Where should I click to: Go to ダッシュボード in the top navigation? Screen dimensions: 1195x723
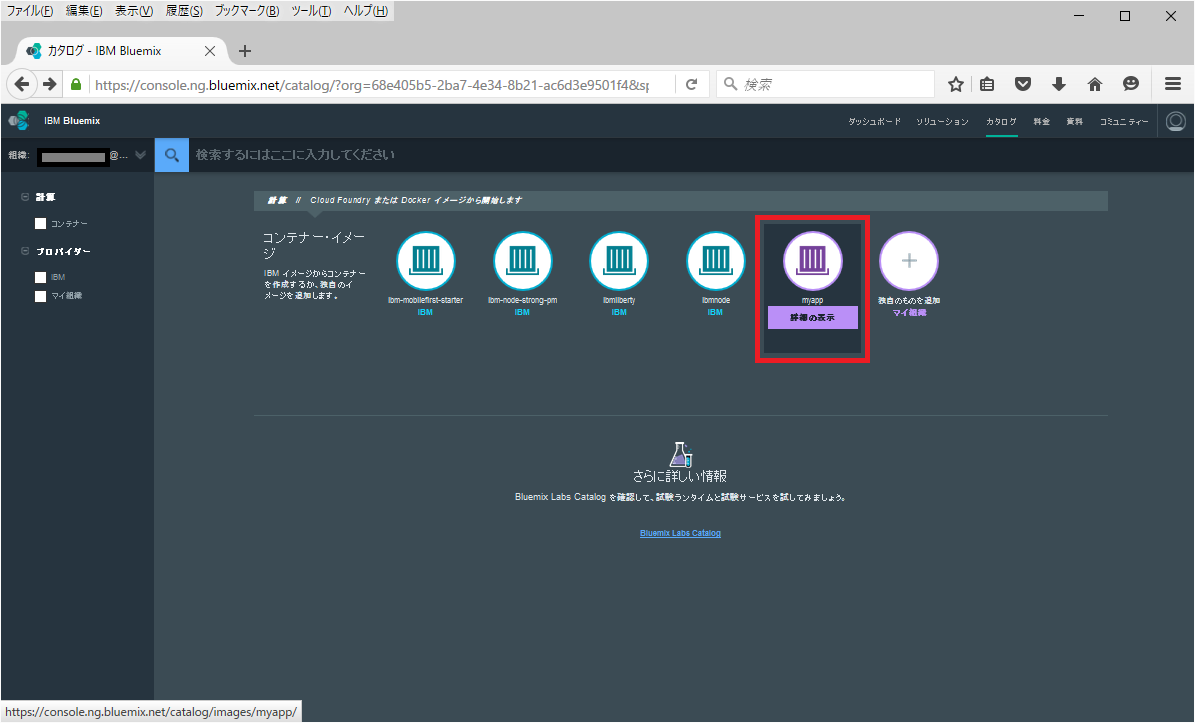874,122
